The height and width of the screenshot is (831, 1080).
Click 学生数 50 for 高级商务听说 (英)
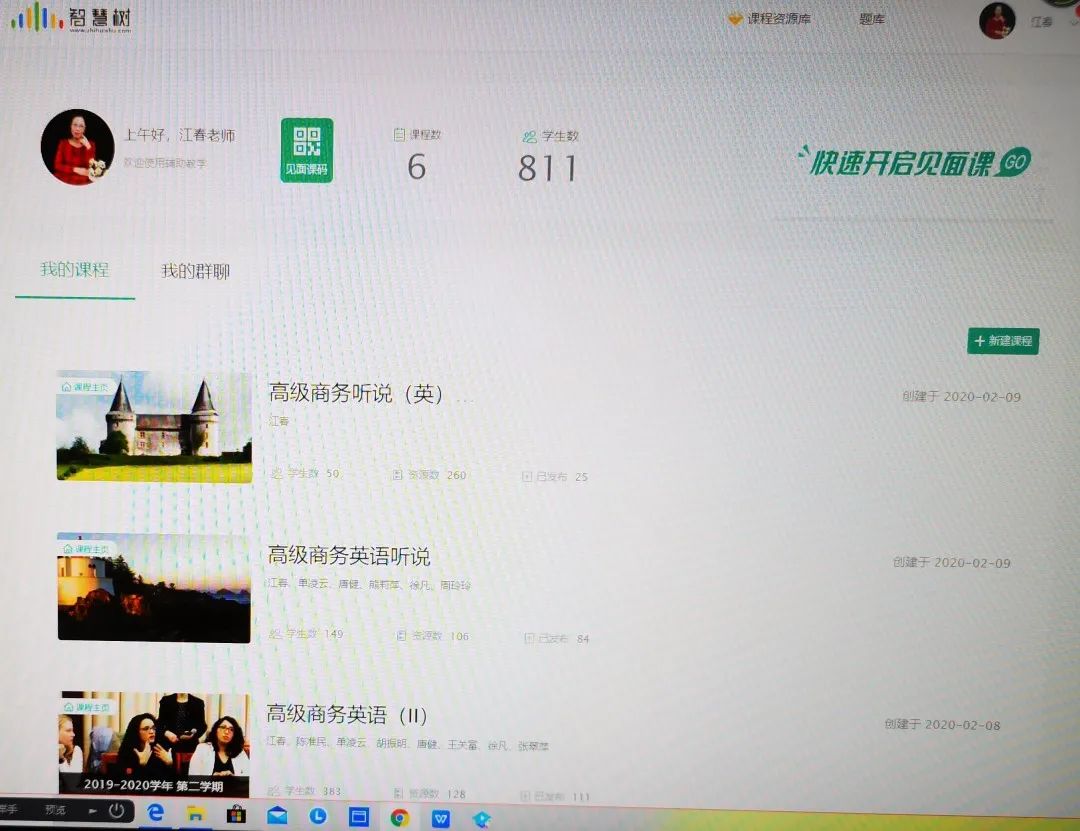305,473
